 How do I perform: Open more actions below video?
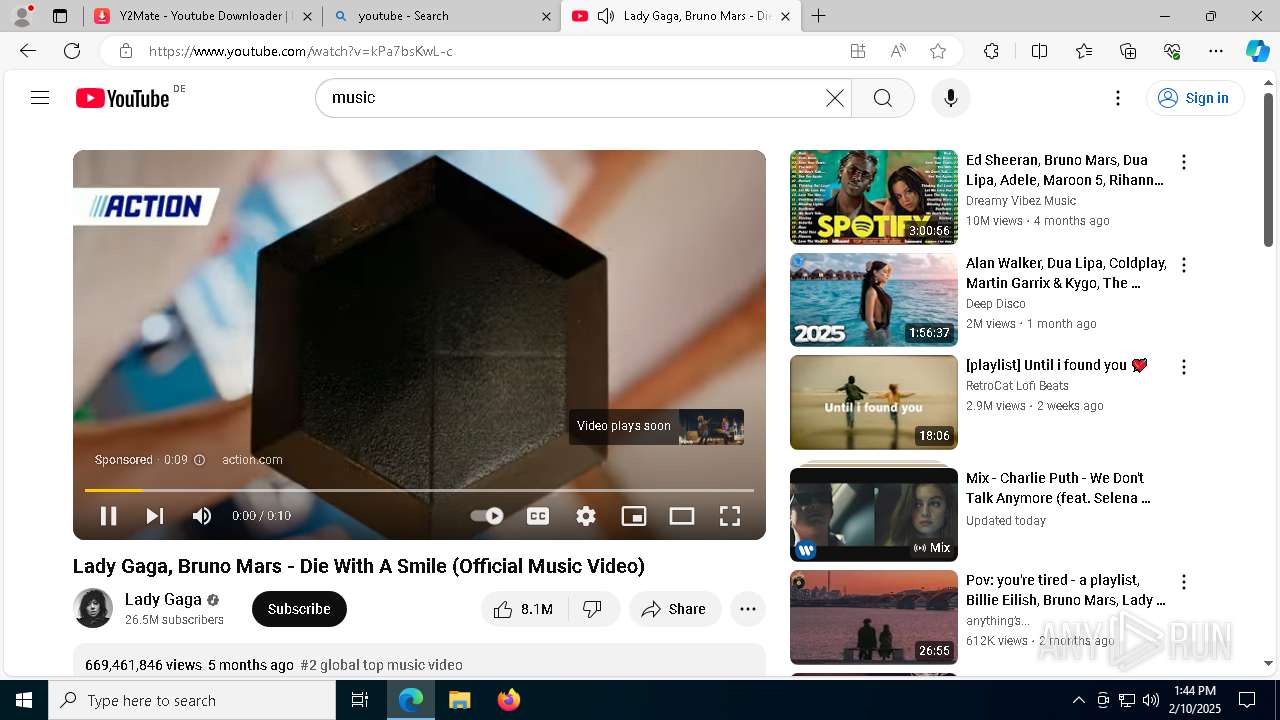[748, 609]
